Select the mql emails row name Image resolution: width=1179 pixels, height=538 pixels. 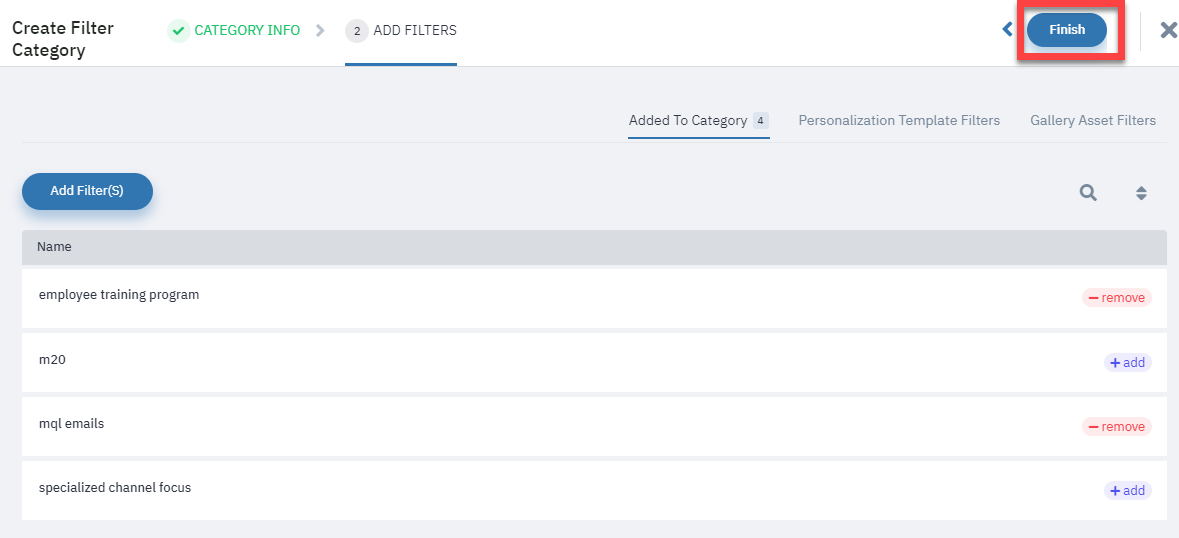[x=71, y=424]
